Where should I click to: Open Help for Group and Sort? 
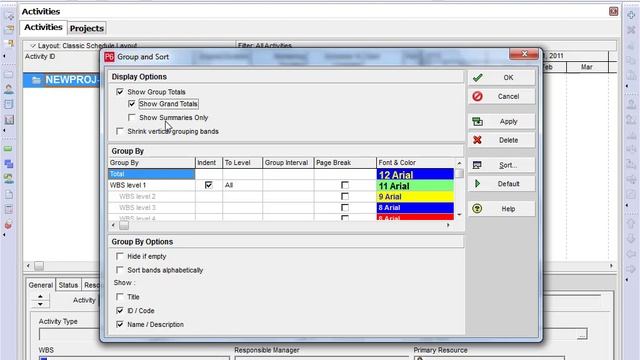[x=502, y=209]
